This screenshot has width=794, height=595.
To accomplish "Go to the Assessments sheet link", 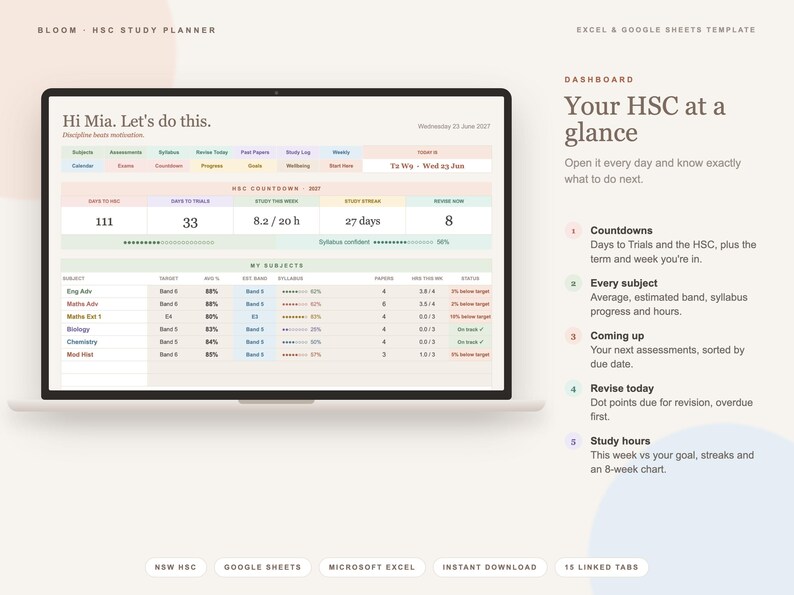I will [126, 152].
